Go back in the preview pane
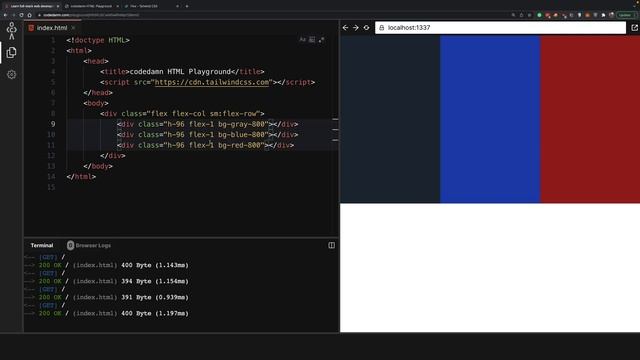Viewport: 640px width, 360px height. (x=345, y=28)
